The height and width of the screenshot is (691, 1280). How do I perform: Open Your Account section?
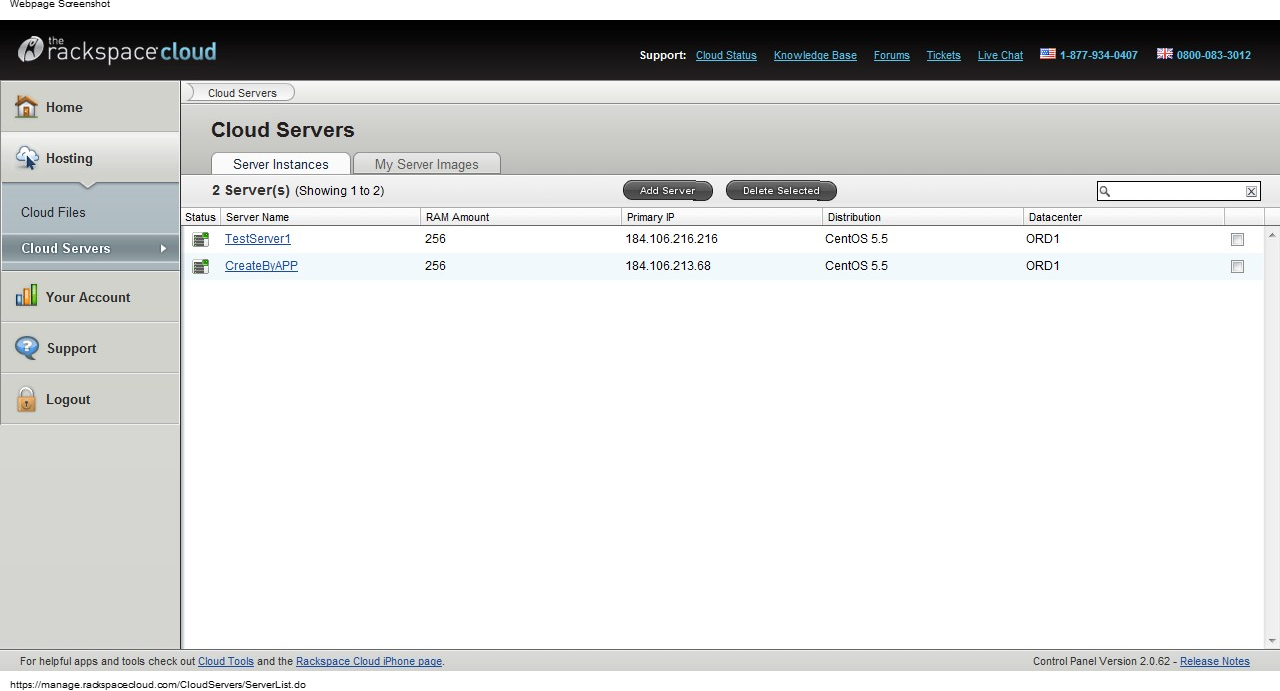click(x=90, y=297)
